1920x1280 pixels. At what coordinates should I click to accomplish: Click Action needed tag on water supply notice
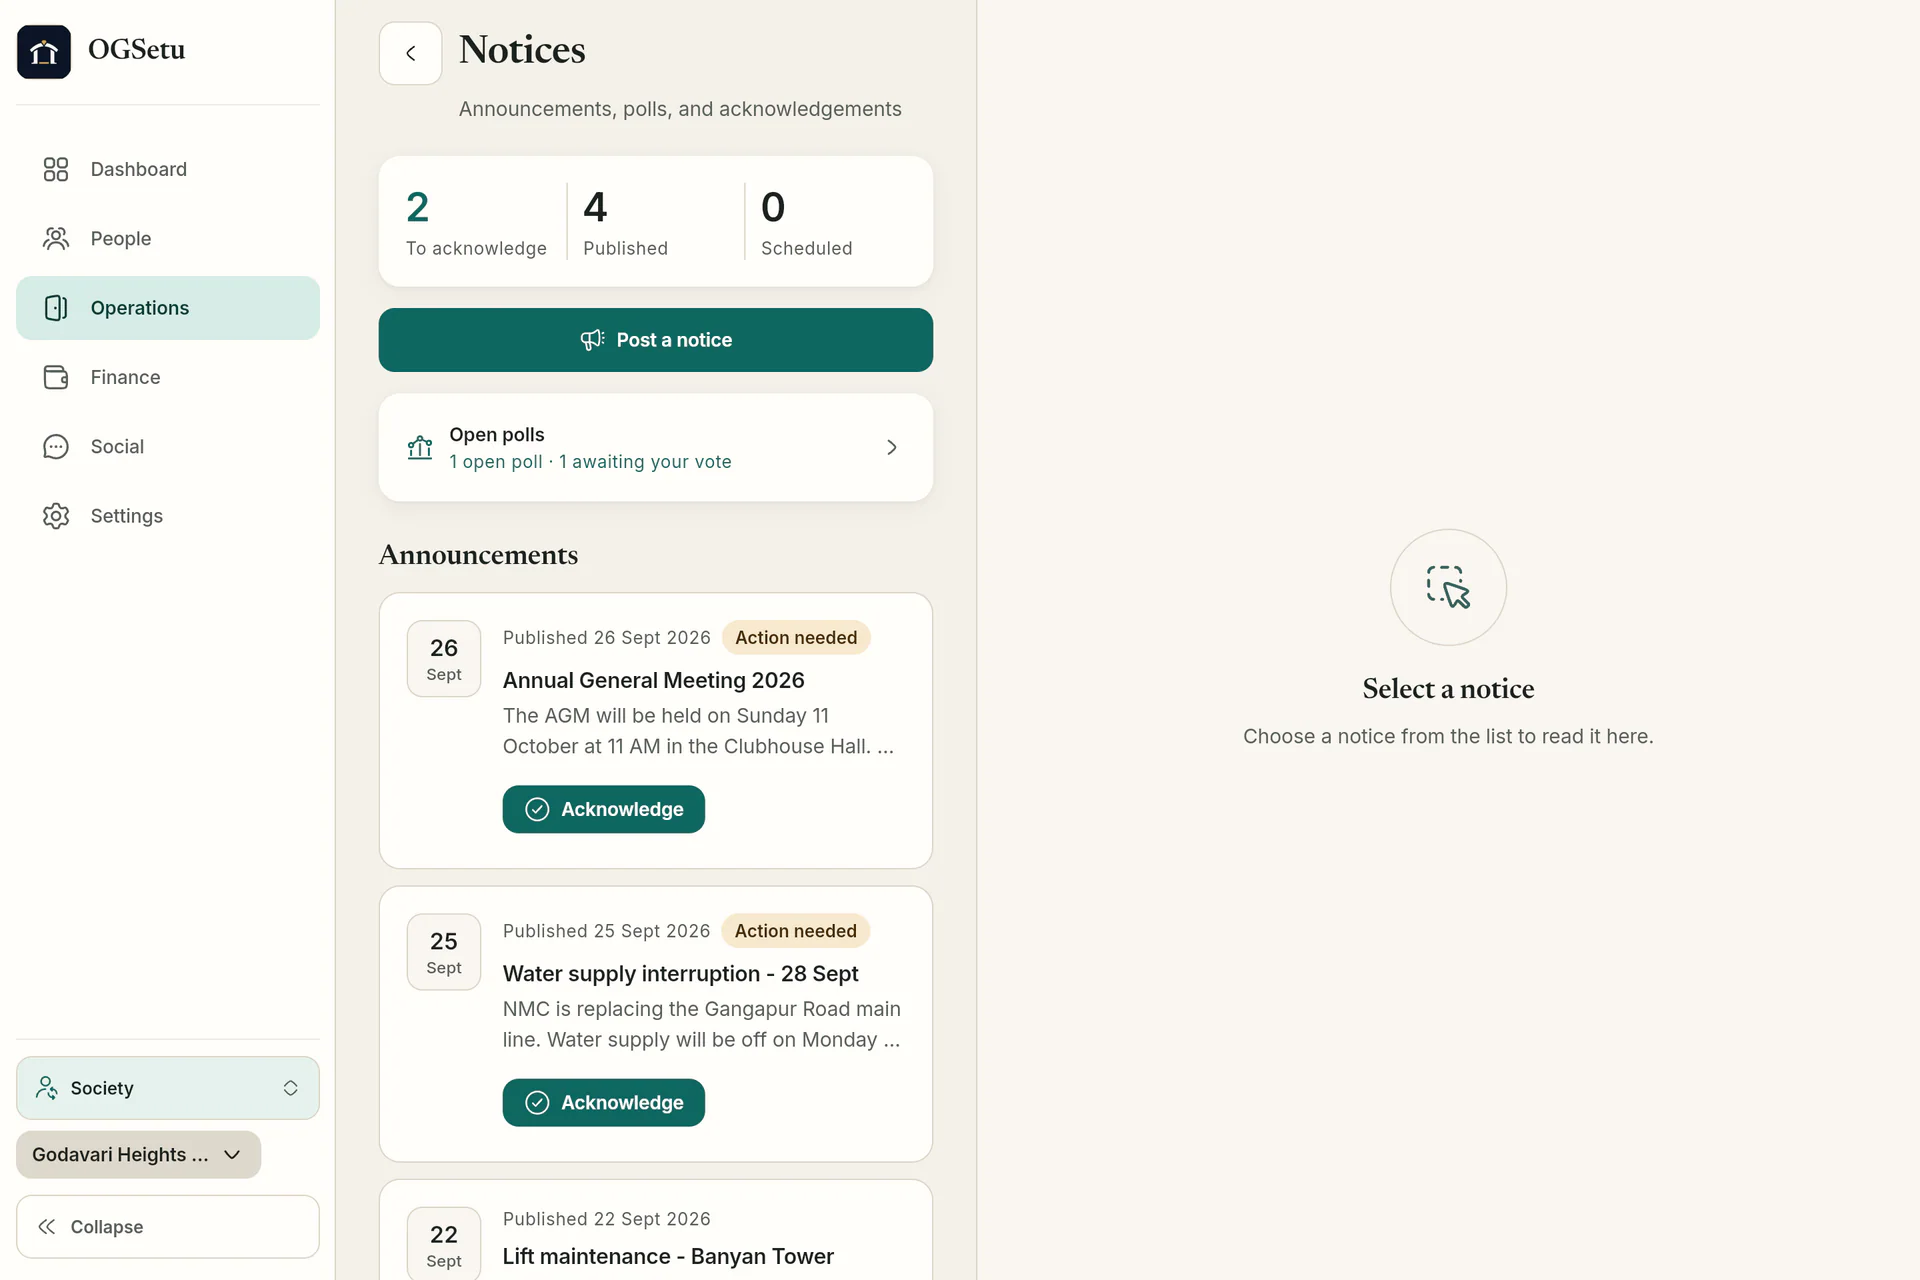796,931
